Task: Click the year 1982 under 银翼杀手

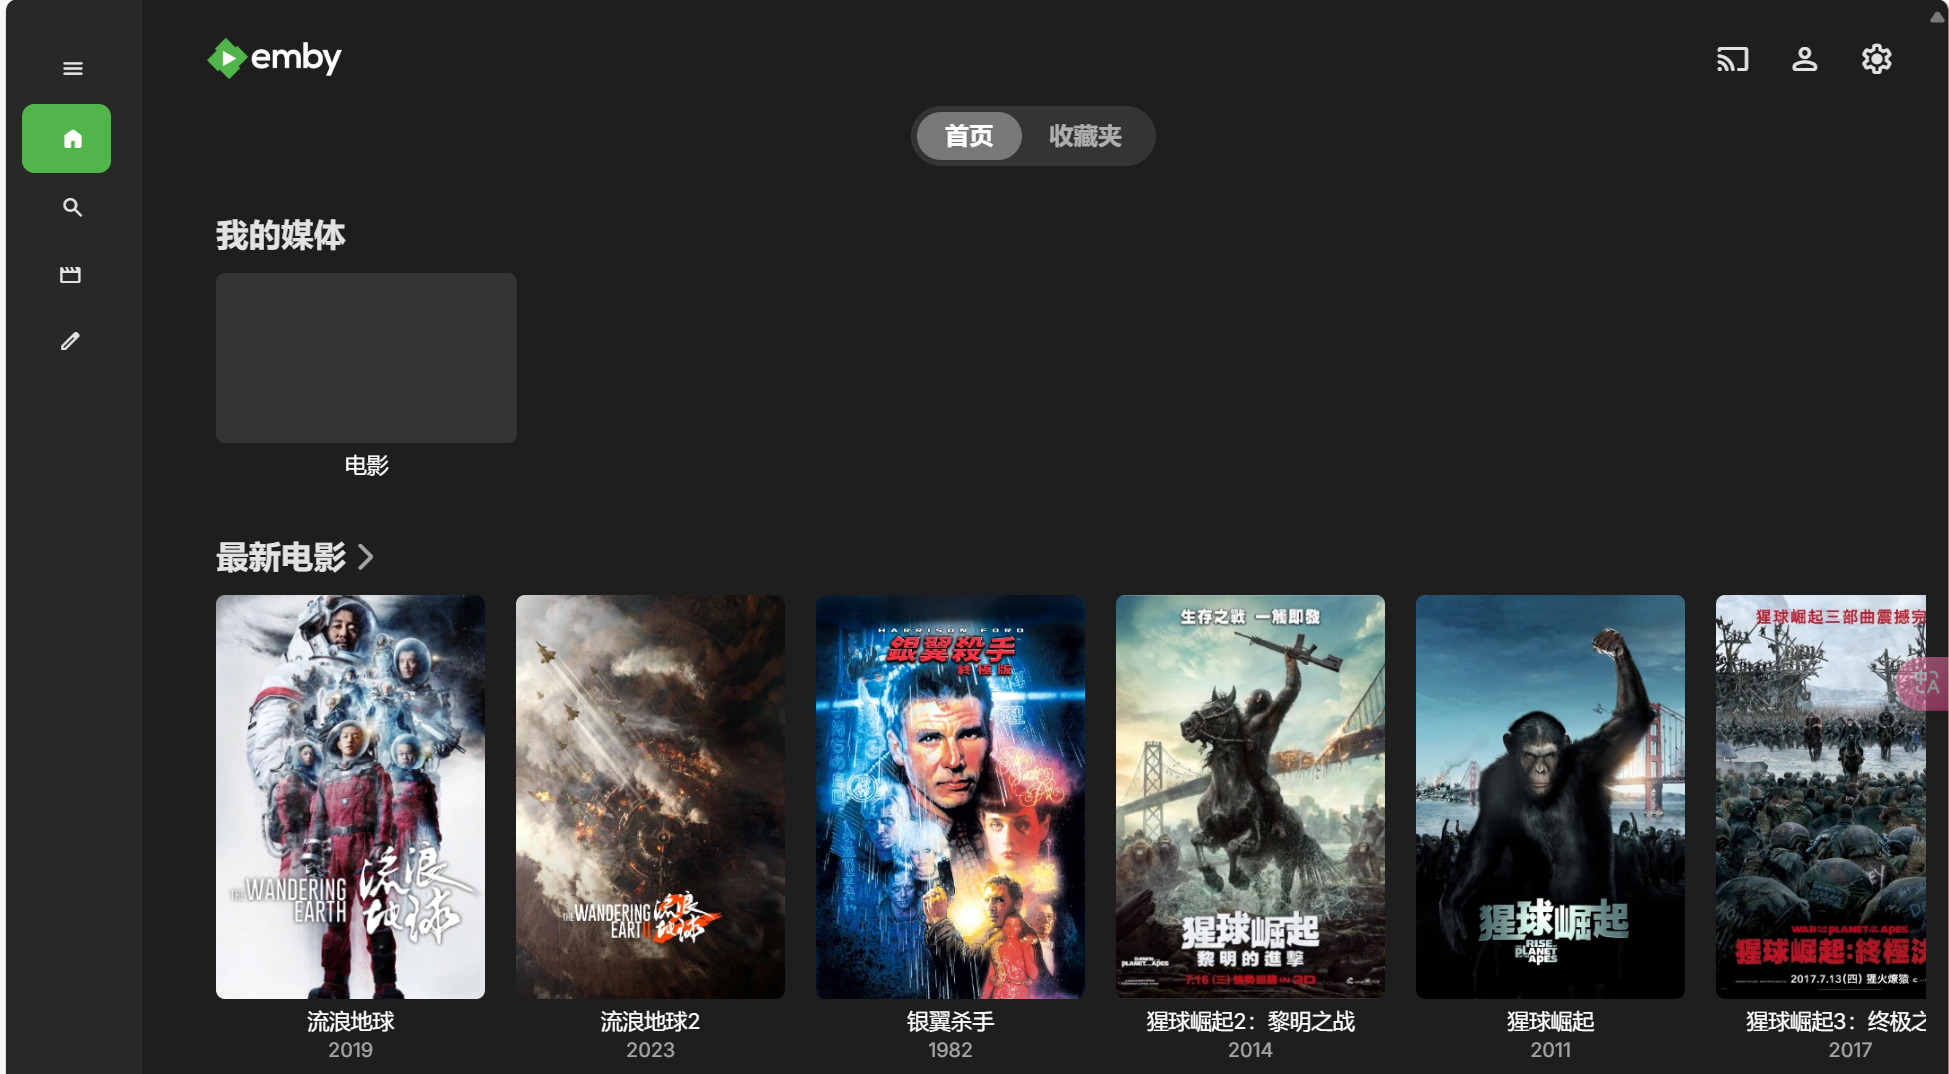Action: click(x=950, y=1050)
